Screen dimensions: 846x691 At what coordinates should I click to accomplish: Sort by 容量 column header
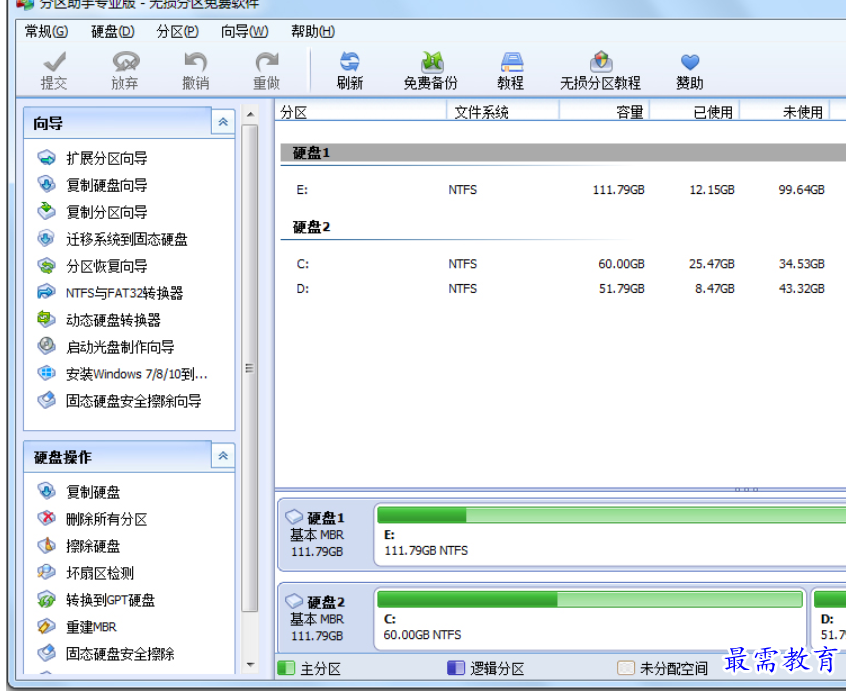pyautogui.click(x=604, y=112)
